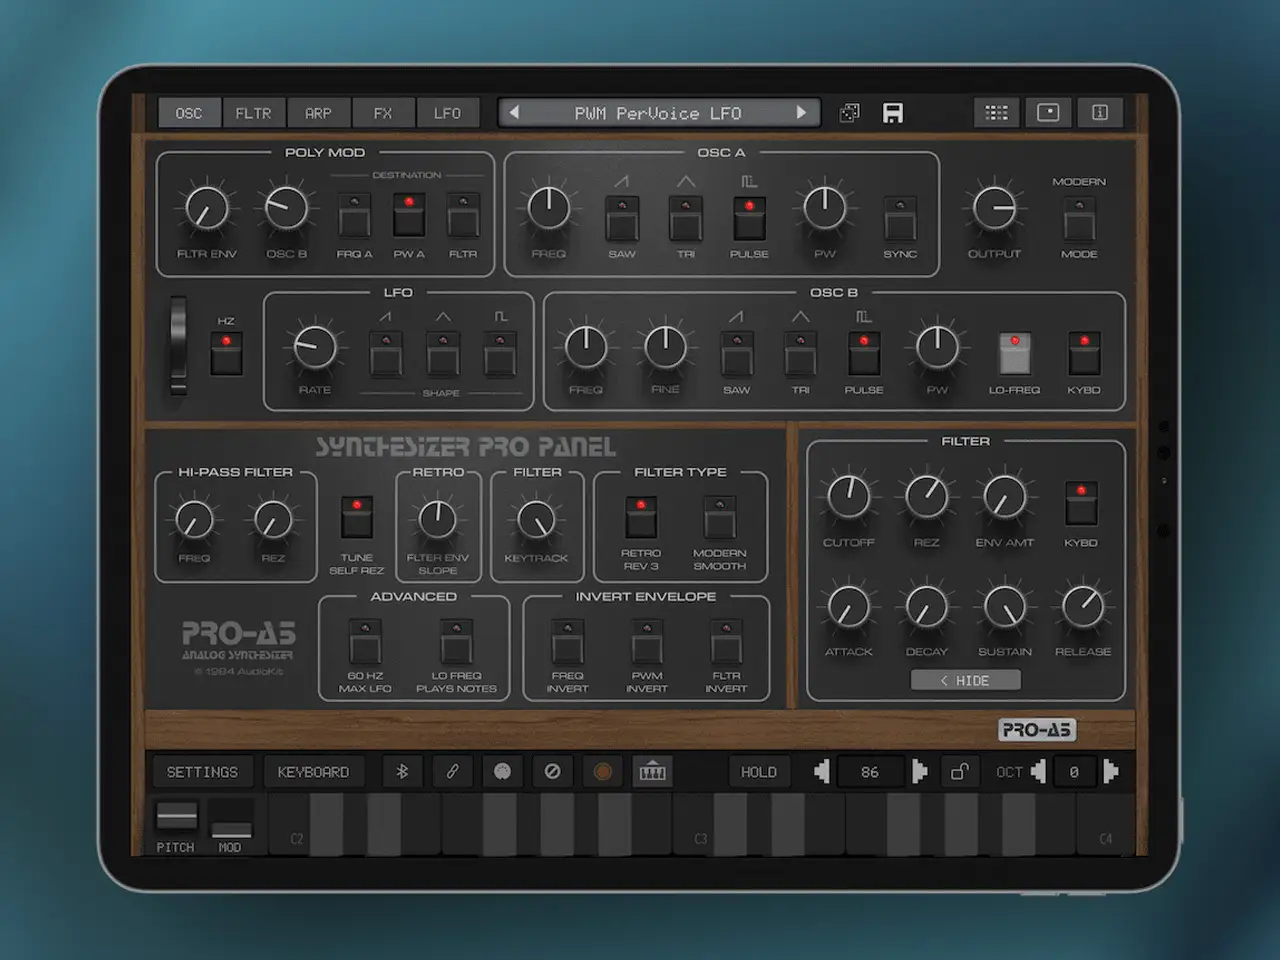Image resolution: width=1280 pixels, height=960 pixels.
Task: Open the LFO tab
Action: point(447,113)
